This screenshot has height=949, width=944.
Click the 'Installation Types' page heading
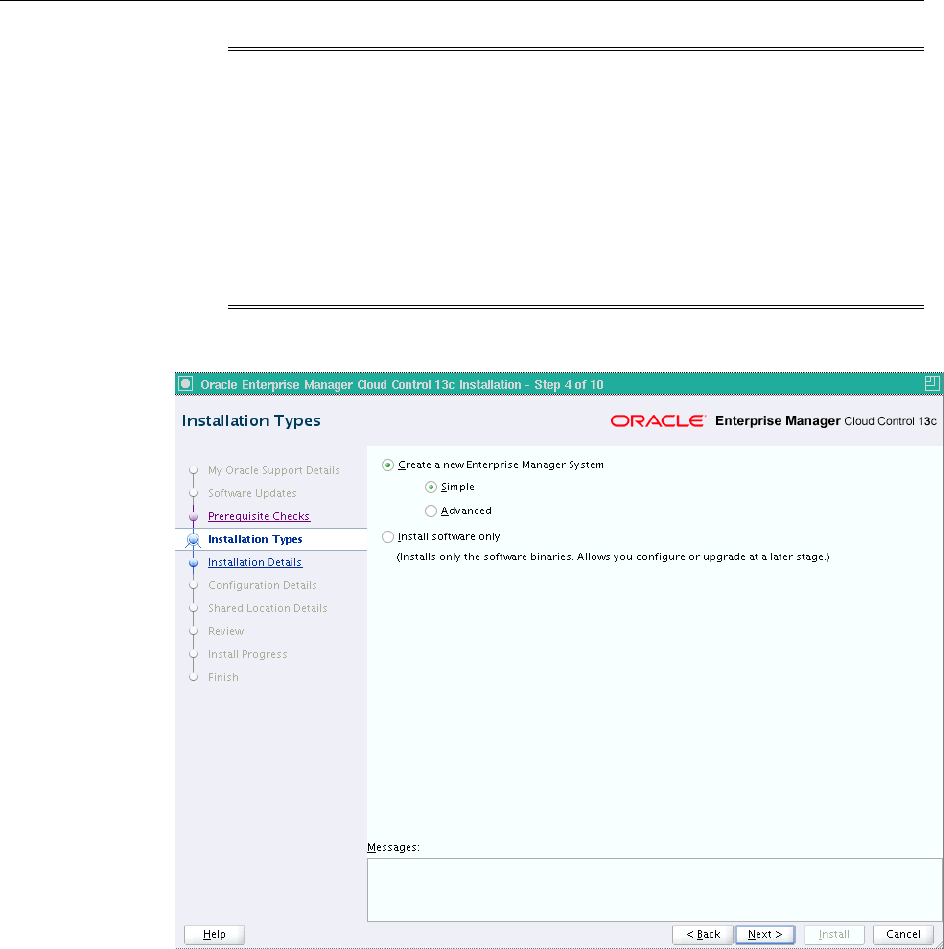coord(251,421)
